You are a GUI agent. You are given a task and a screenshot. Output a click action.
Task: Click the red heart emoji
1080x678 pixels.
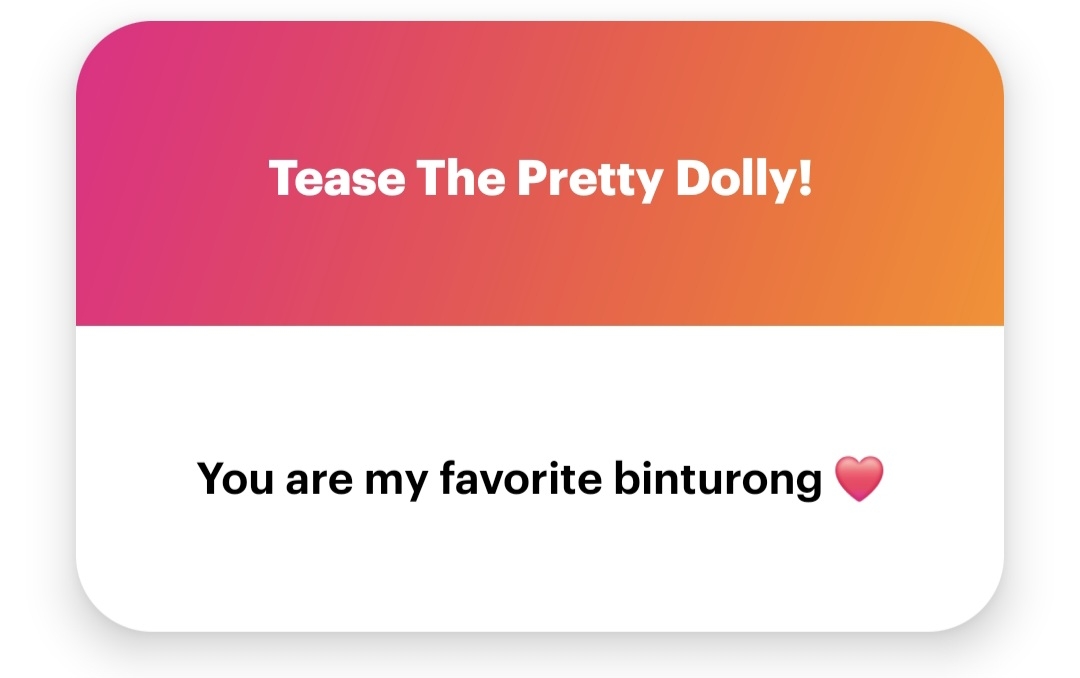tap(858, 479)
